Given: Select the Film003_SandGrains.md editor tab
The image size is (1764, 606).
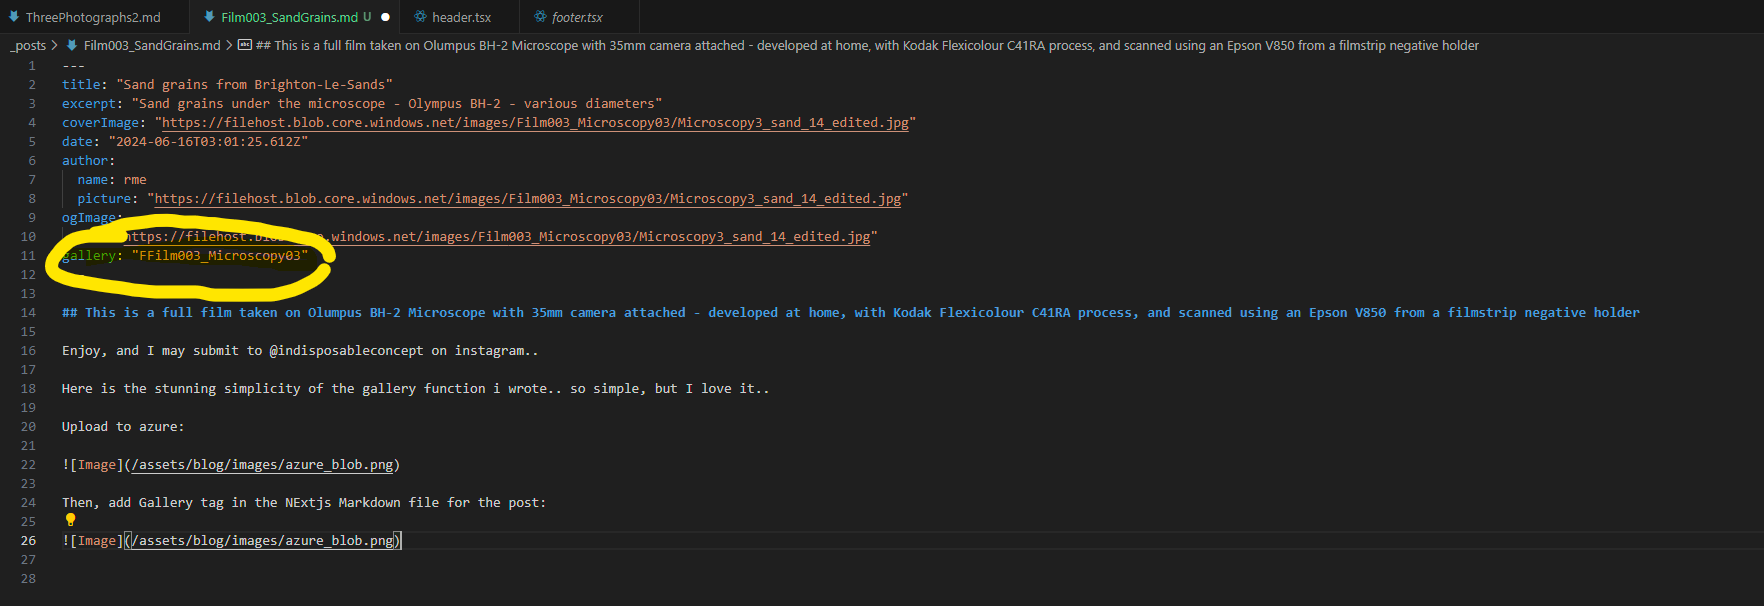Looking at the screenshot, I should tap(289, 17).
